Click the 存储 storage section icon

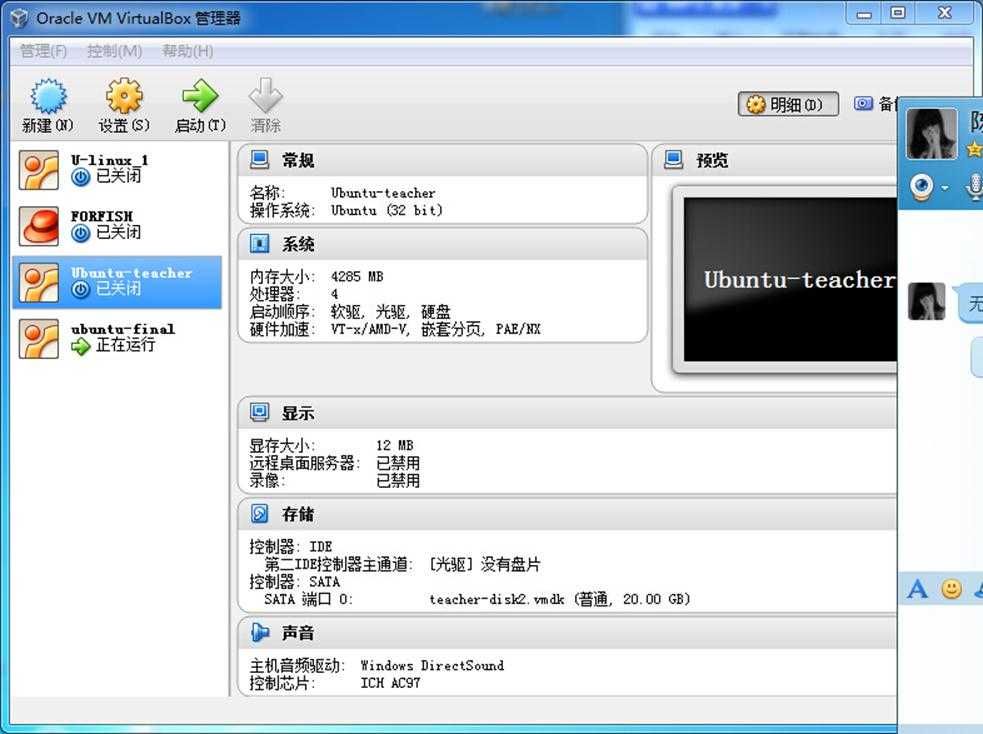tap(260, 514)
